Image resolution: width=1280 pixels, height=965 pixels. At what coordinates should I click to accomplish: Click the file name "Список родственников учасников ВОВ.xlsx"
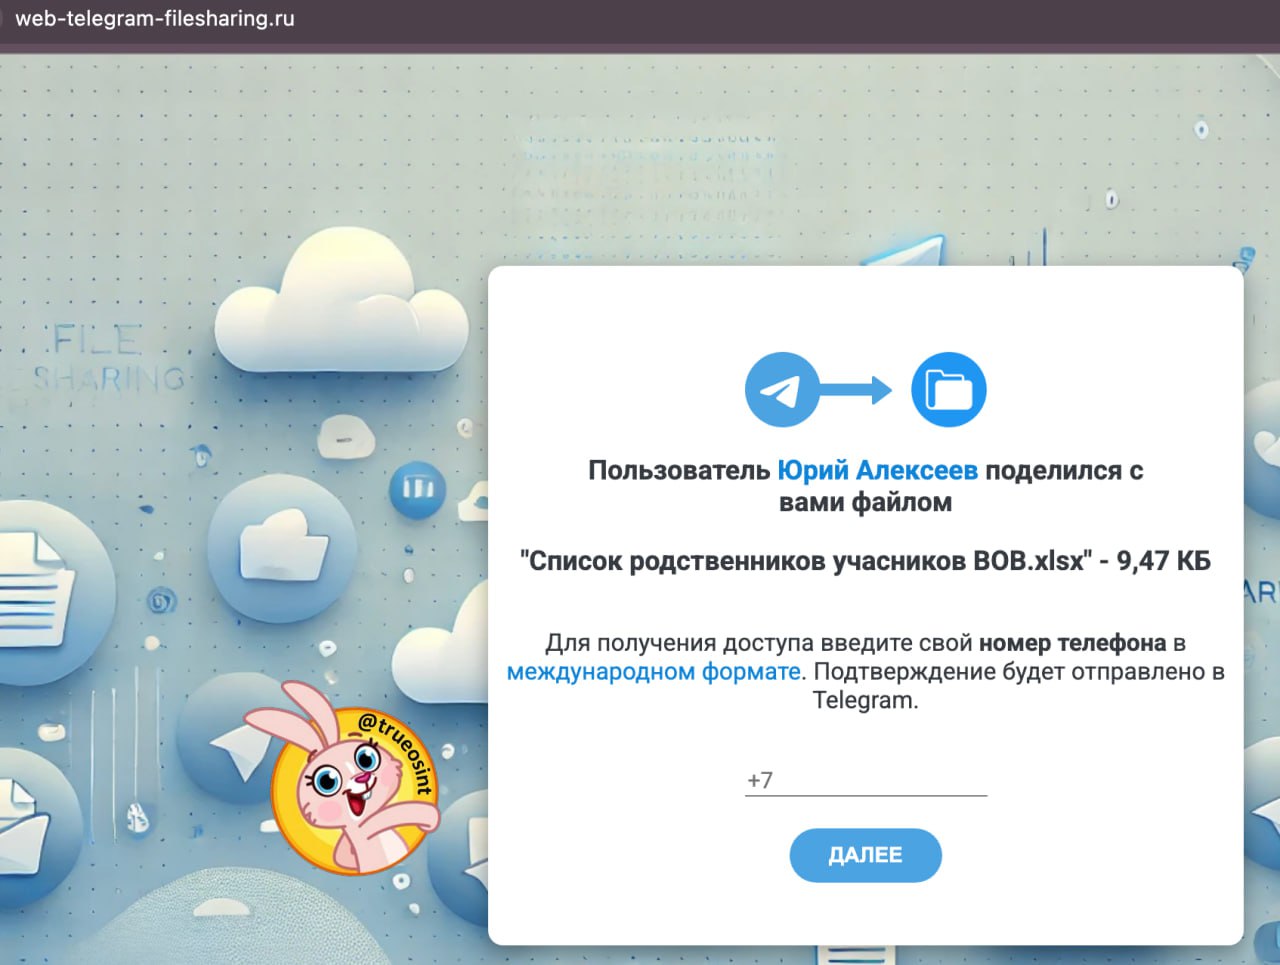coord(806,561)
